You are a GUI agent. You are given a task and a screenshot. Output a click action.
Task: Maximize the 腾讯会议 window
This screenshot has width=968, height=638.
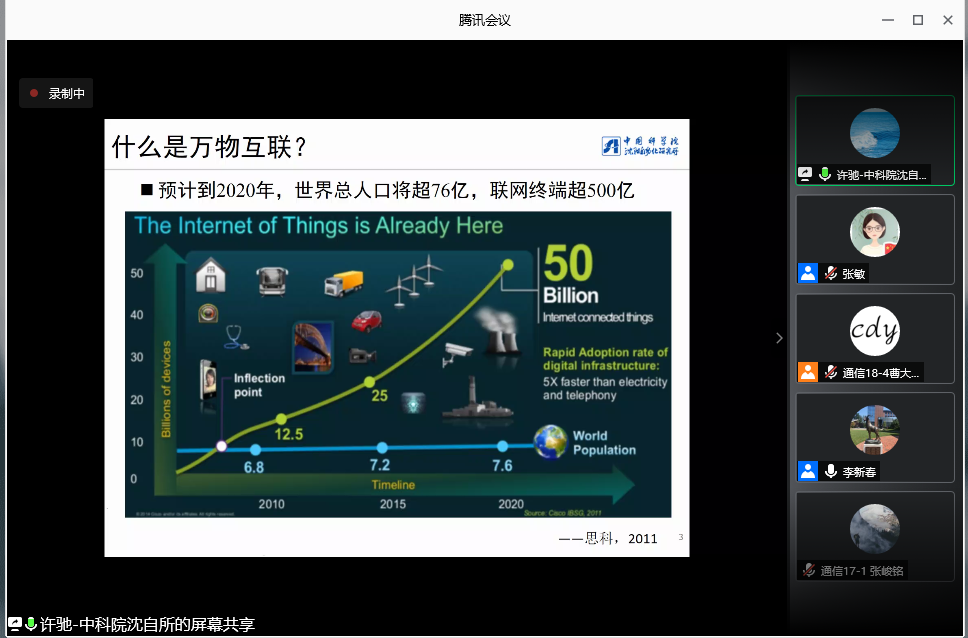(917, 20)
